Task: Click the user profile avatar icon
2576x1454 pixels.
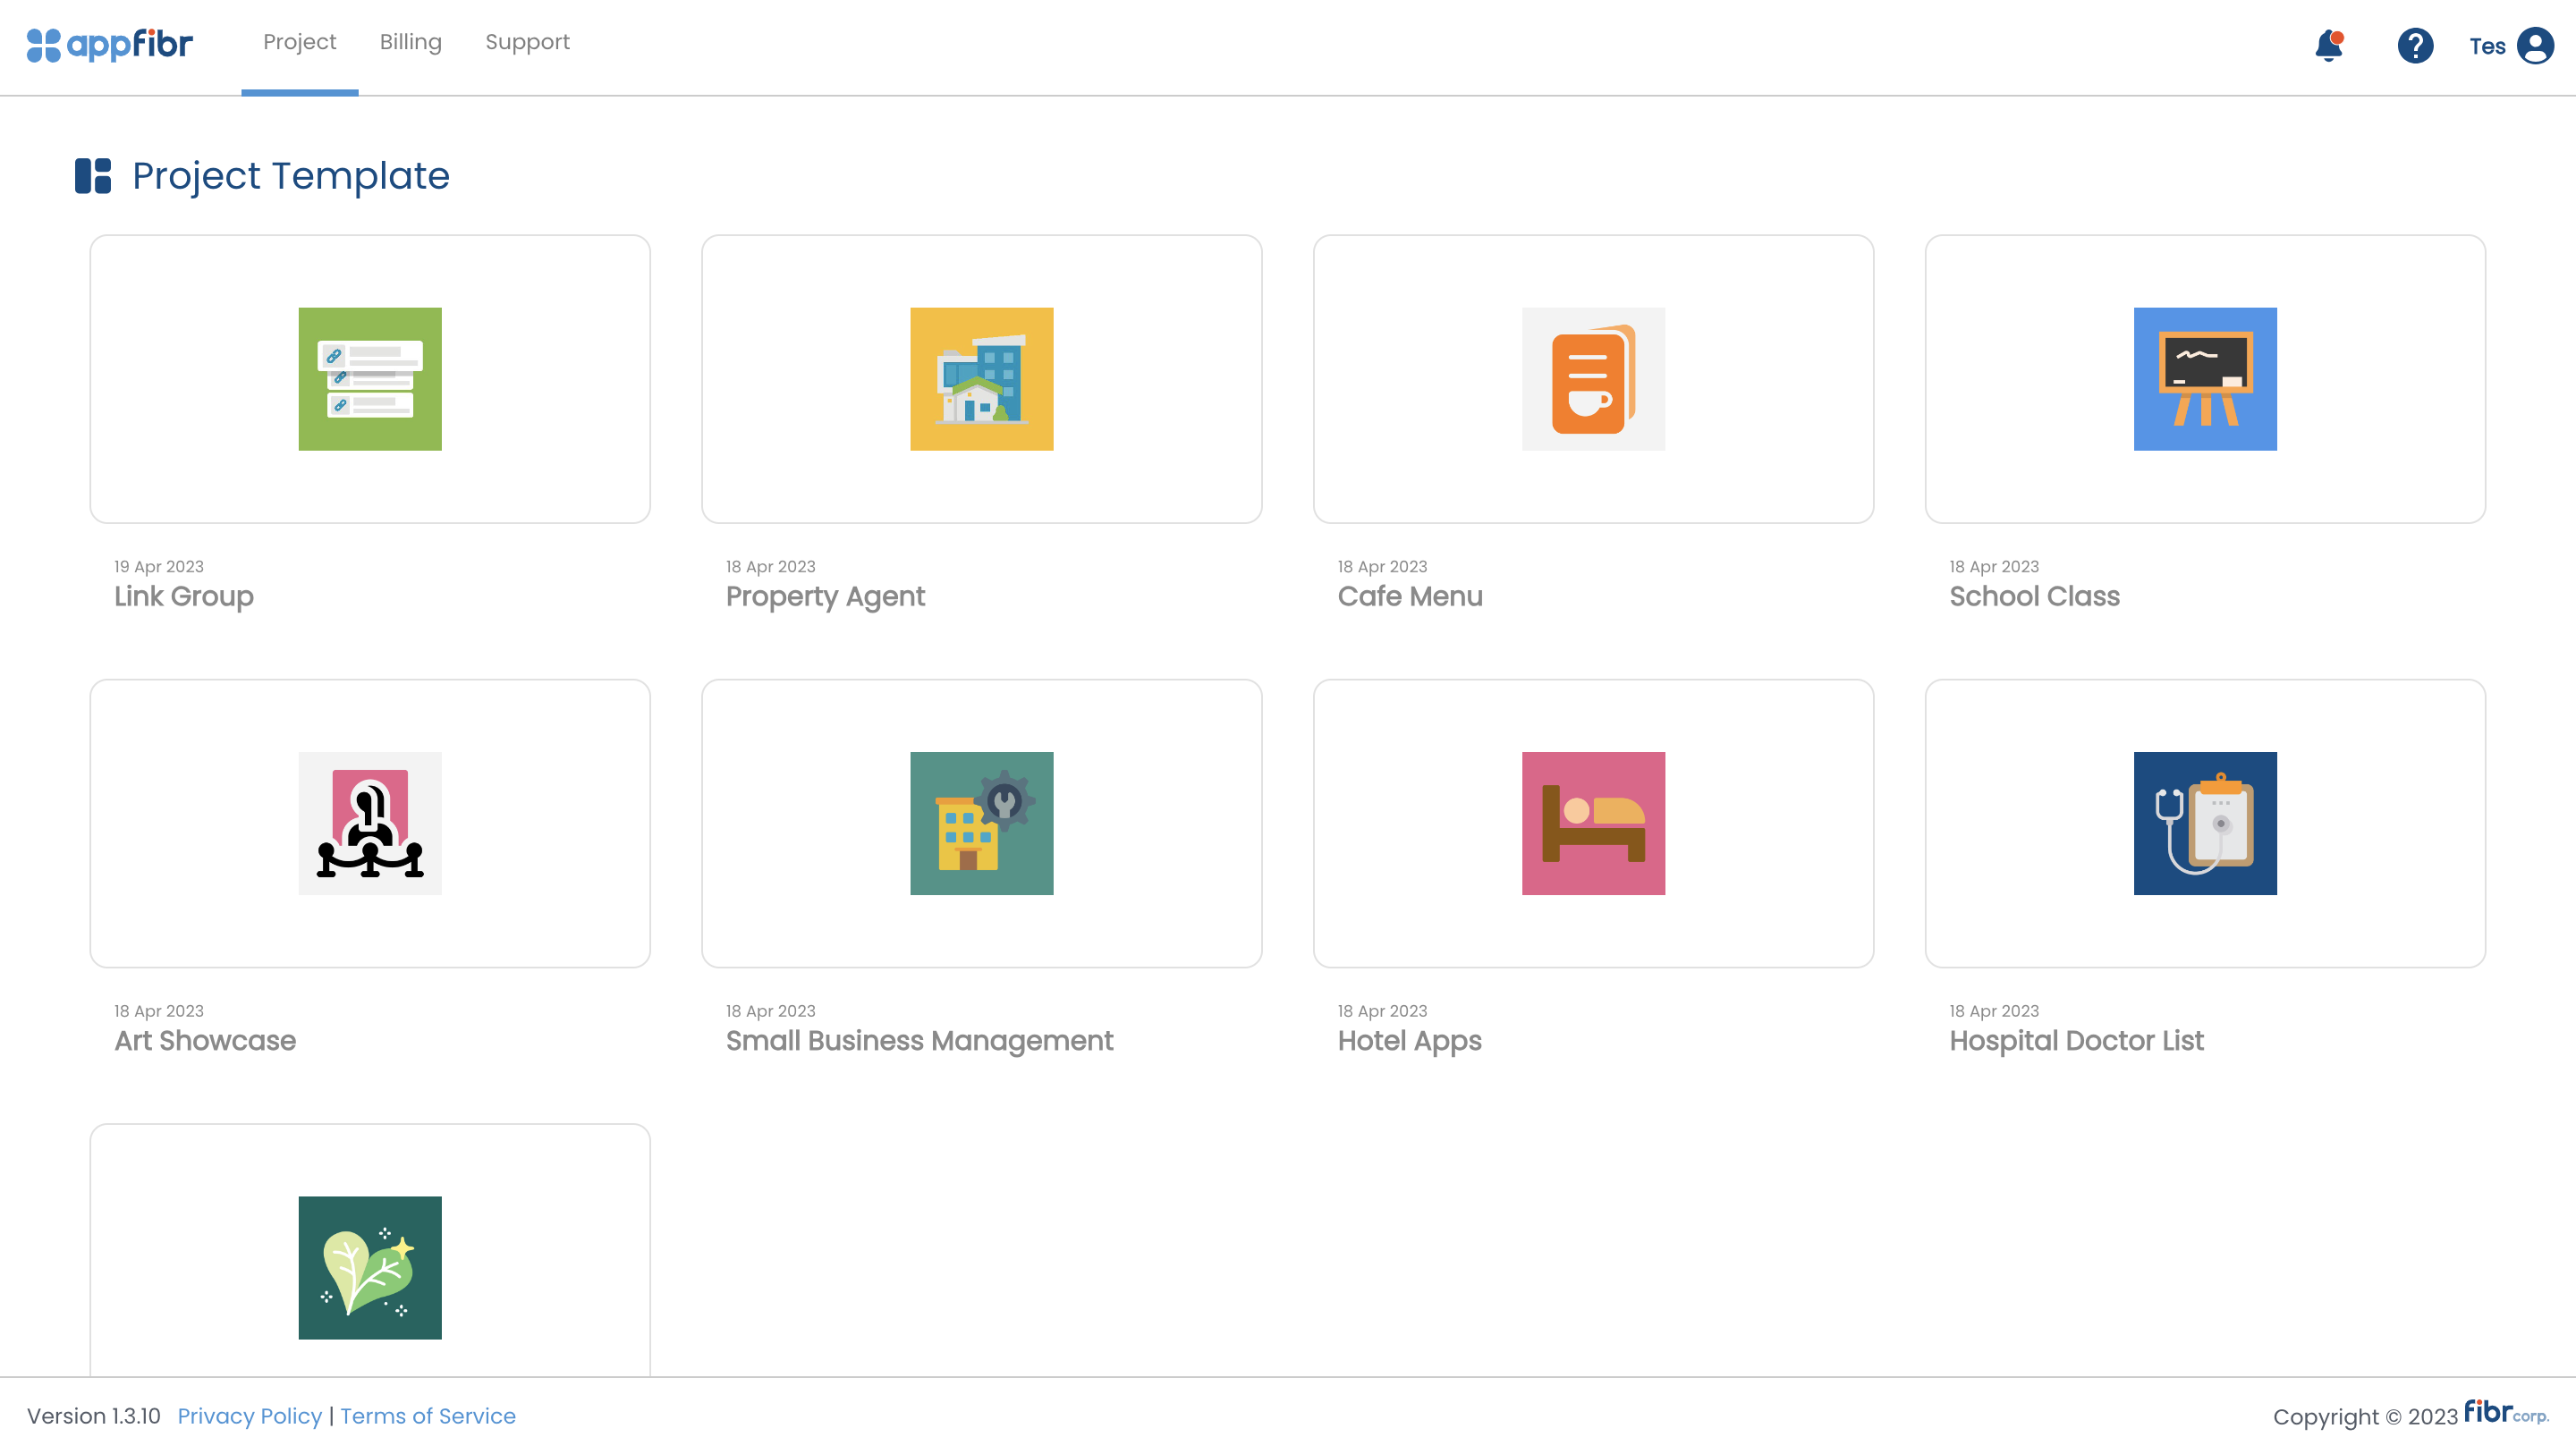Action: 2535,46
